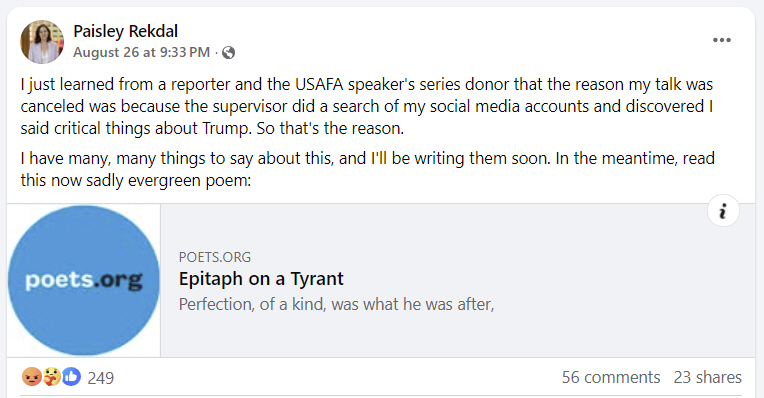Click the word Trump in the post text

coord(226,129)
